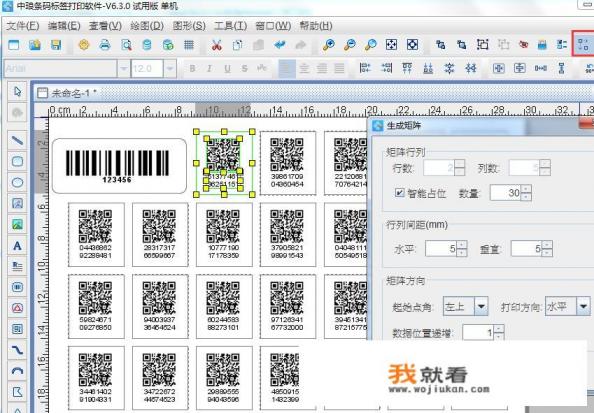Open print preview magnifier-page icon
This screenshot has width=594, height=413.
tap(126, 45)
